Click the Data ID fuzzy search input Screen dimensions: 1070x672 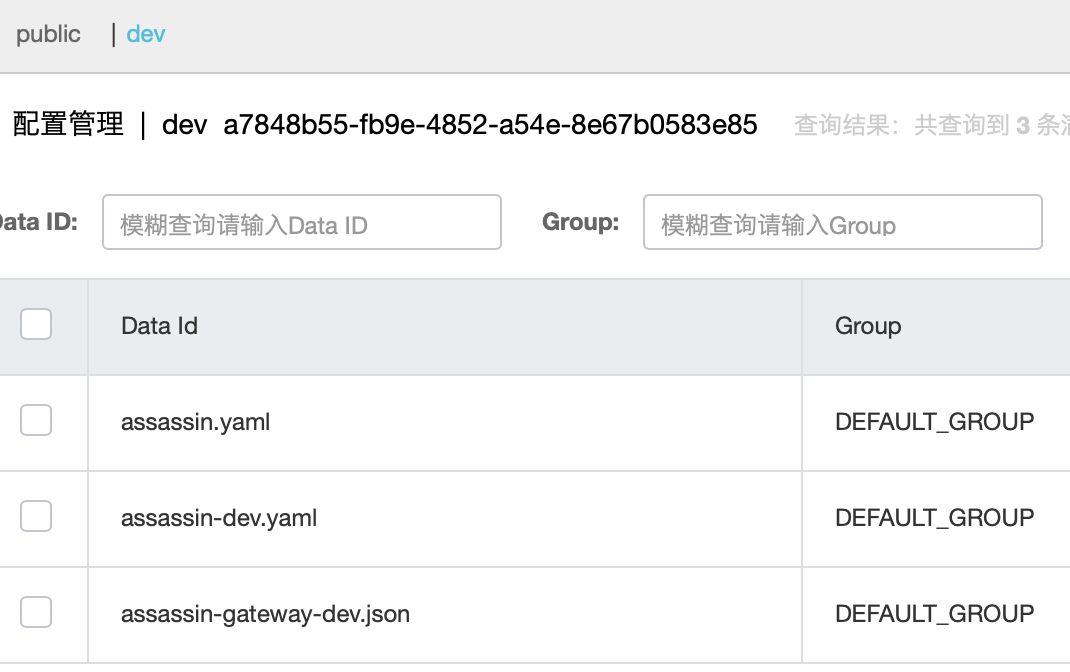pyautogui.click(x=300, y=222)
